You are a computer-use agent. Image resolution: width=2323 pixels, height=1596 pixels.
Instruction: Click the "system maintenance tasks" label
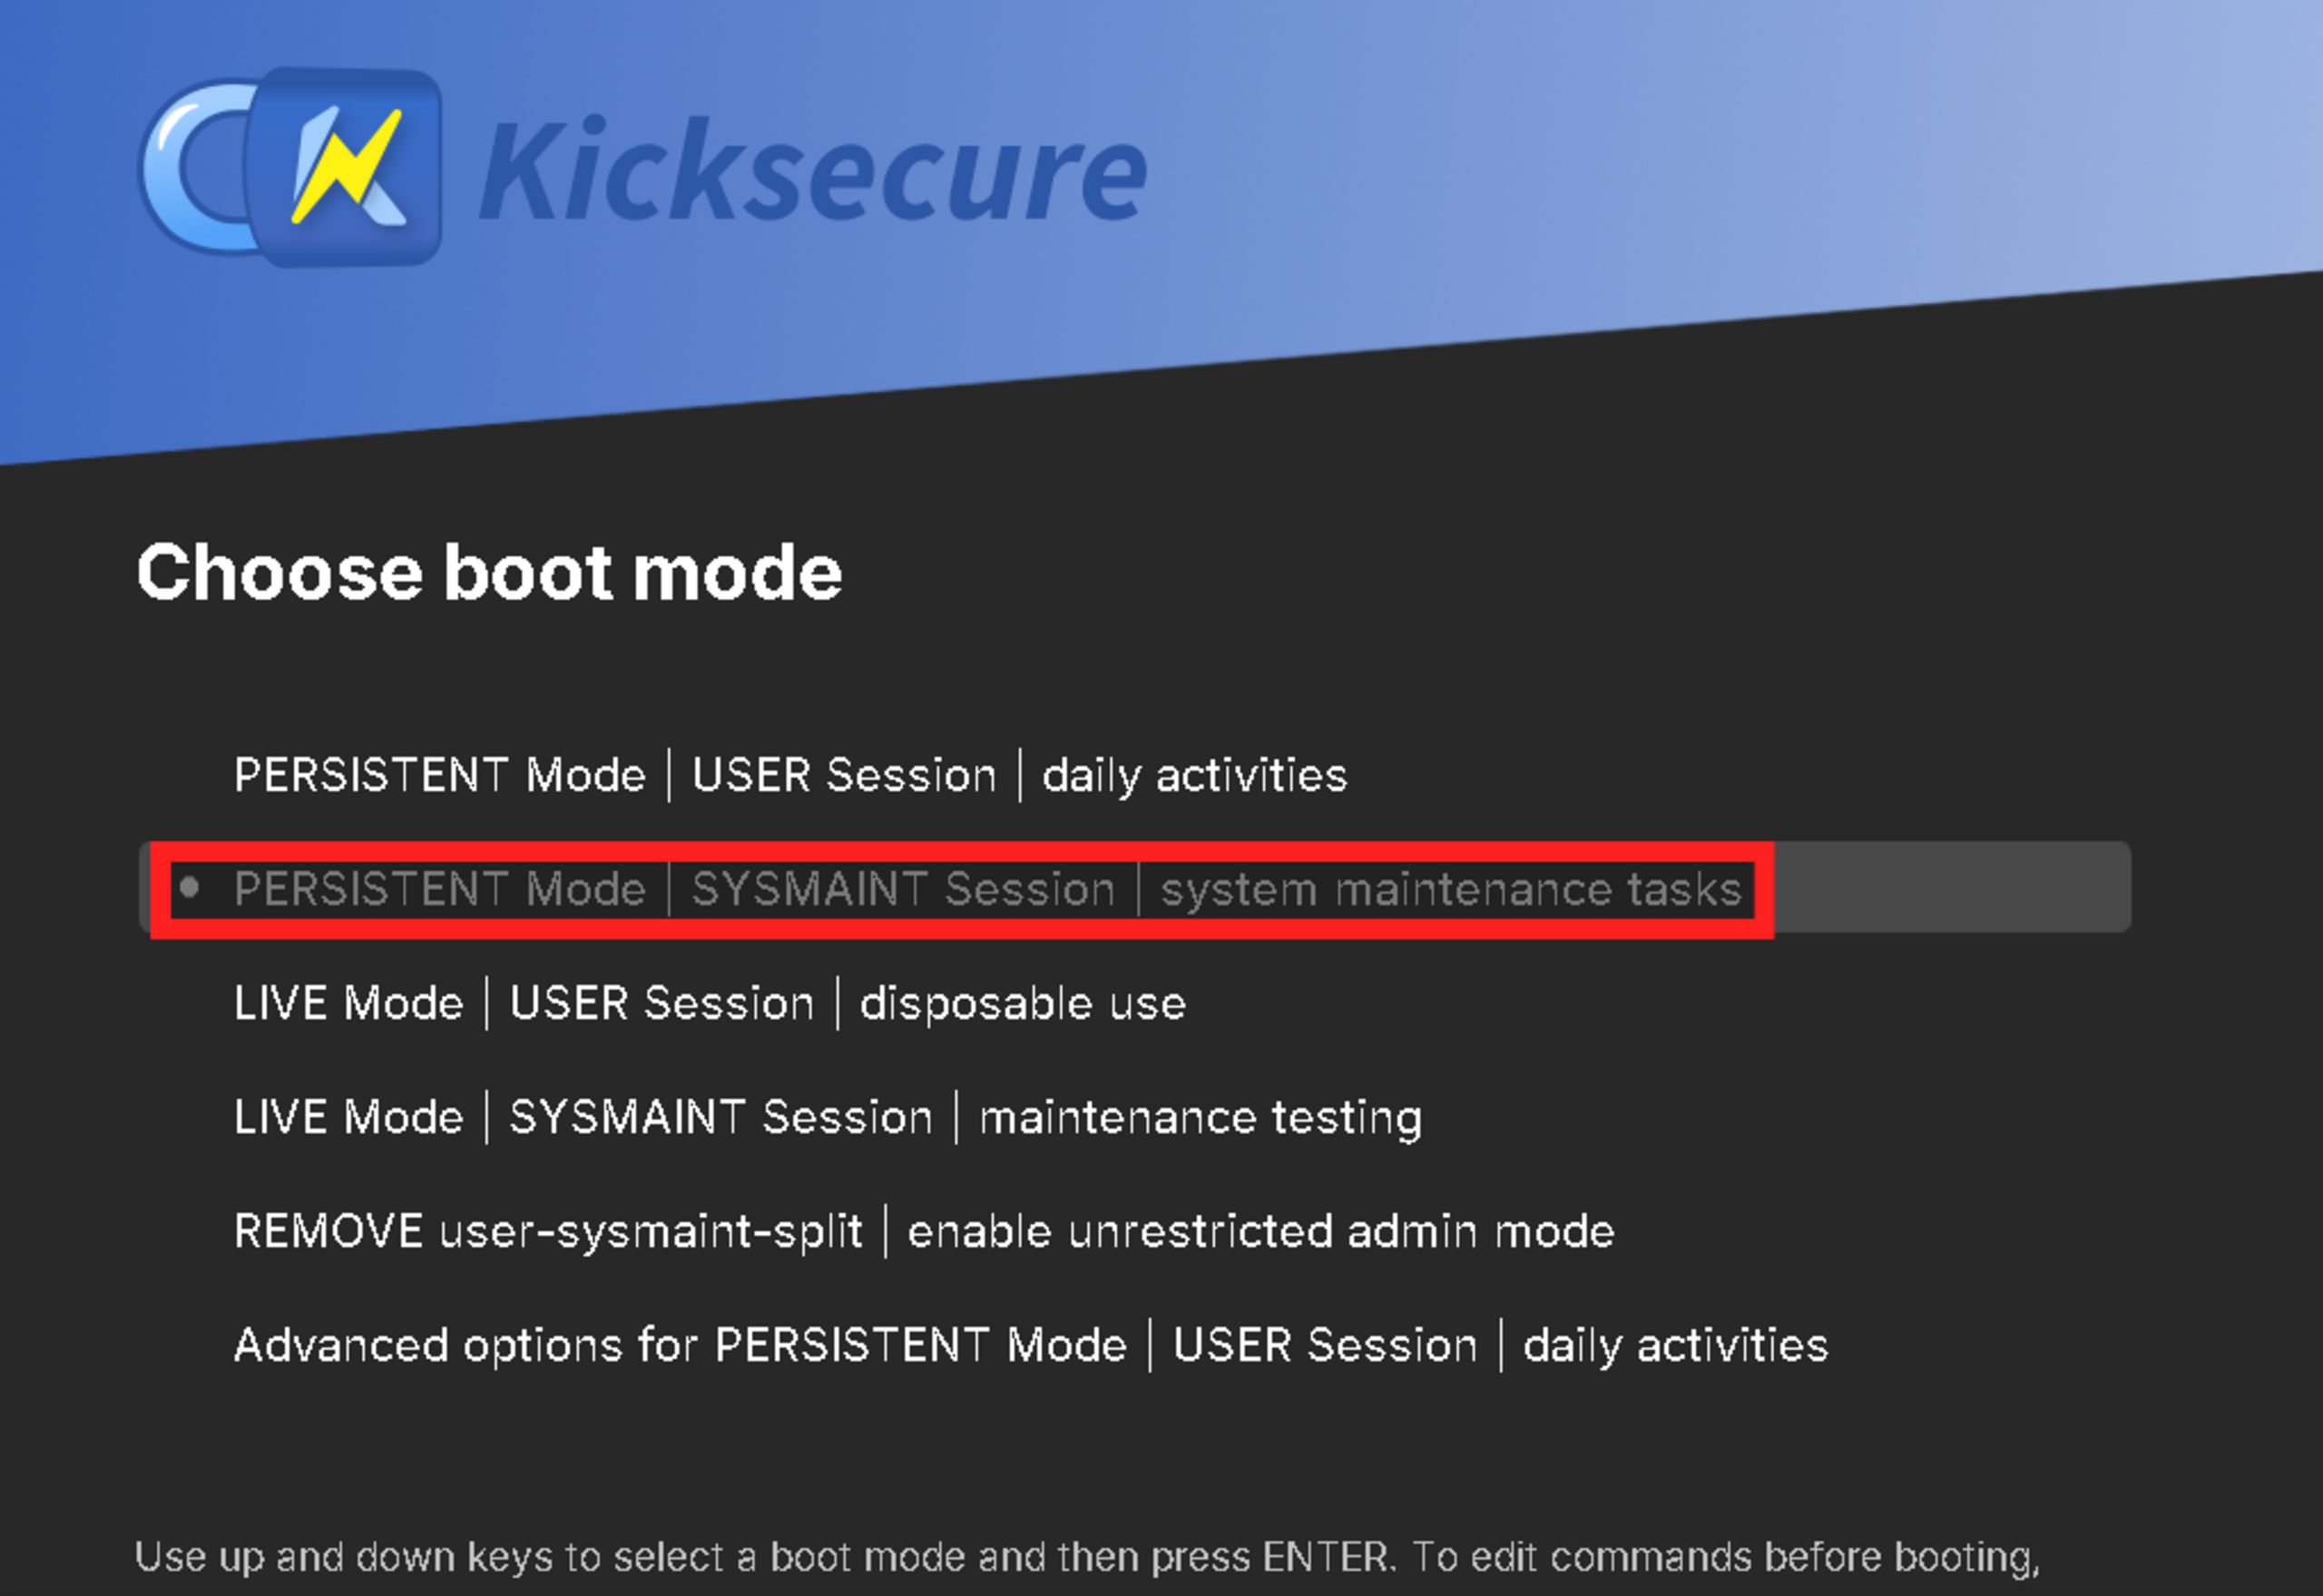(1450, 889)
